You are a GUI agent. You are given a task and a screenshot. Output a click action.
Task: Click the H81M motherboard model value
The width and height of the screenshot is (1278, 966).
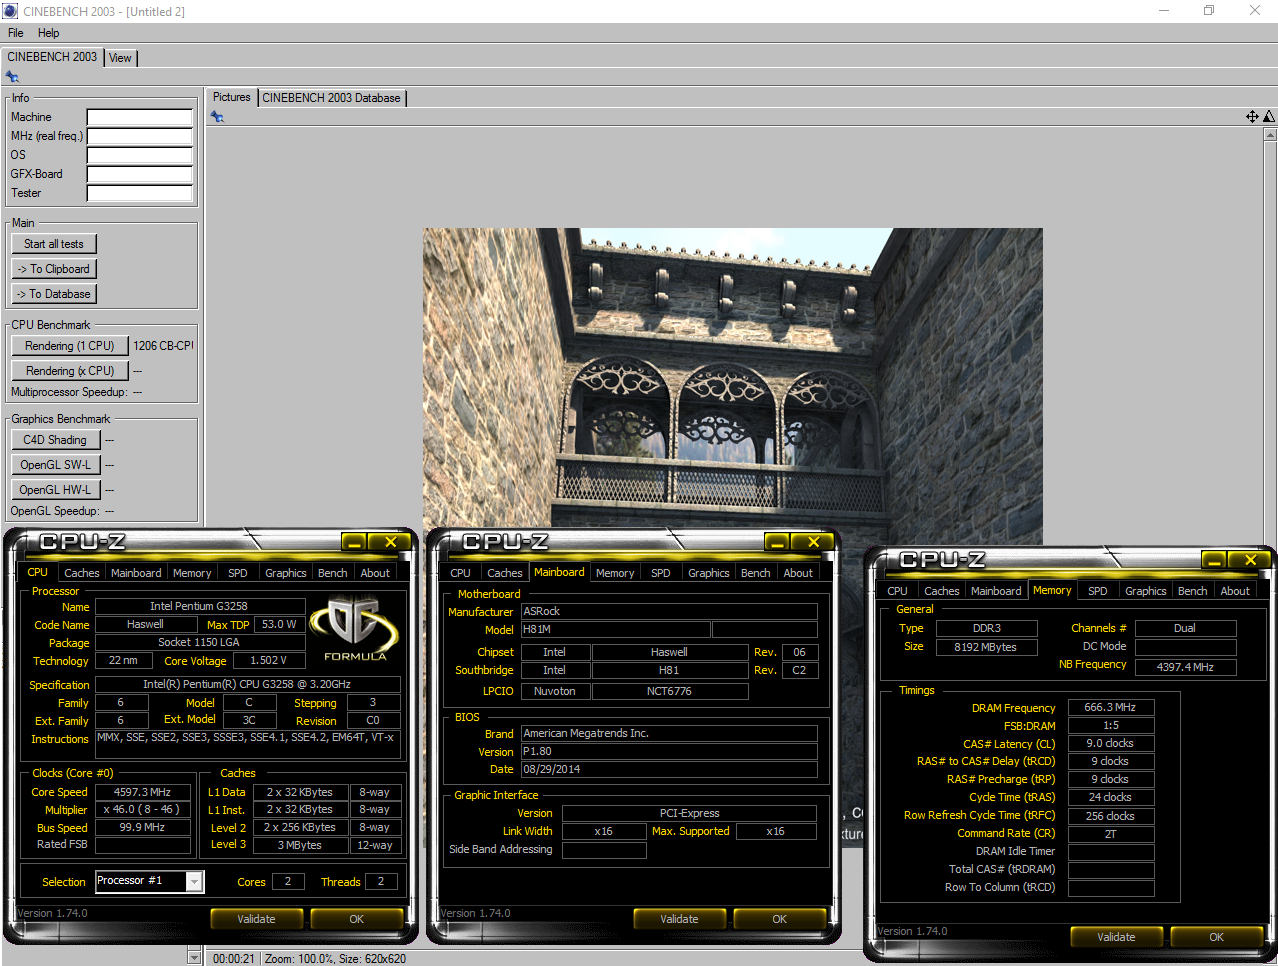(x=616, y=630)
